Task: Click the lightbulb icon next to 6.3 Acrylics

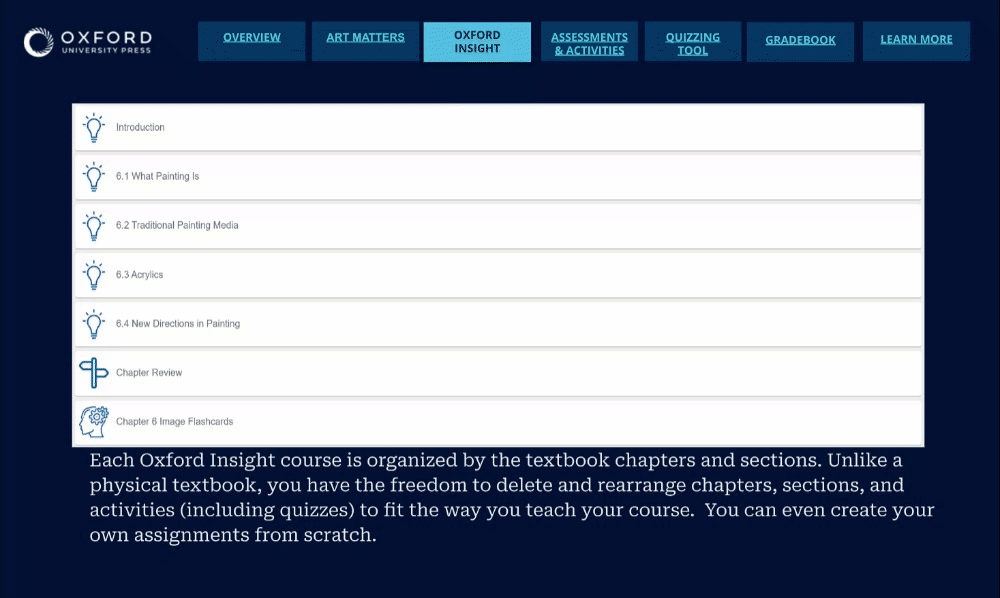Action: point(93,275)
